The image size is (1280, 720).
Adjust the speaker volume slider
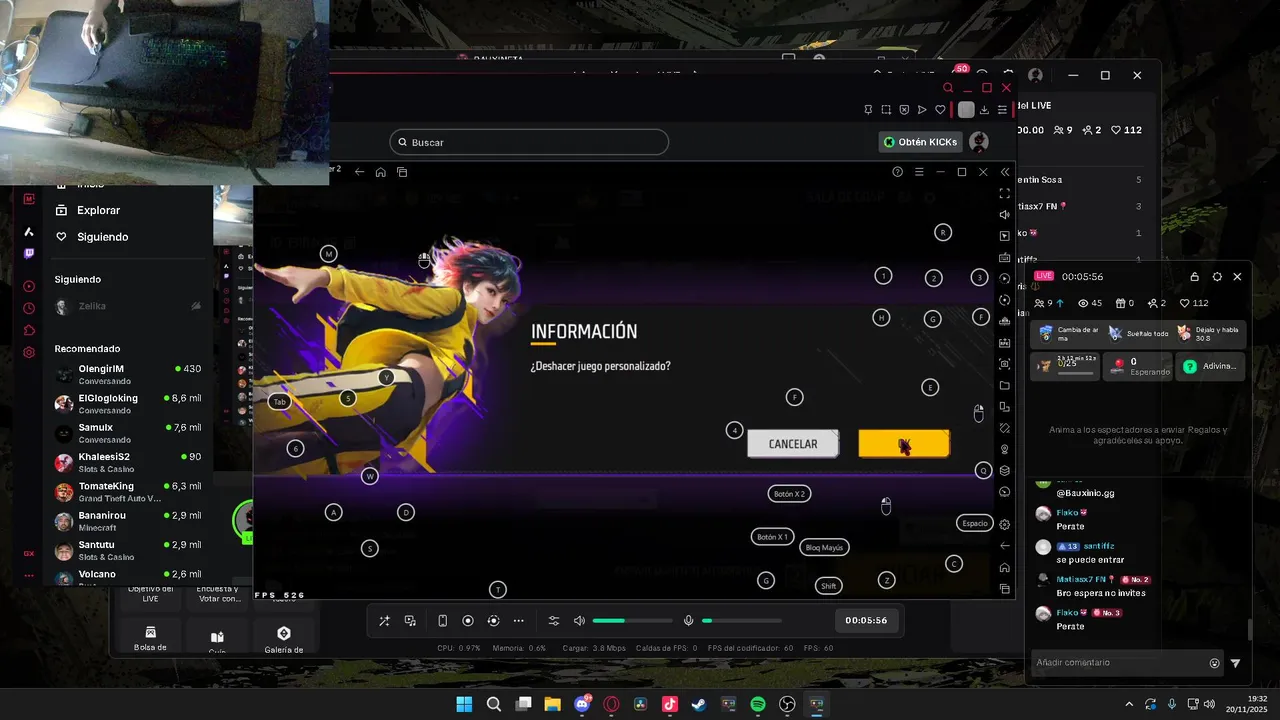(631, 621)
